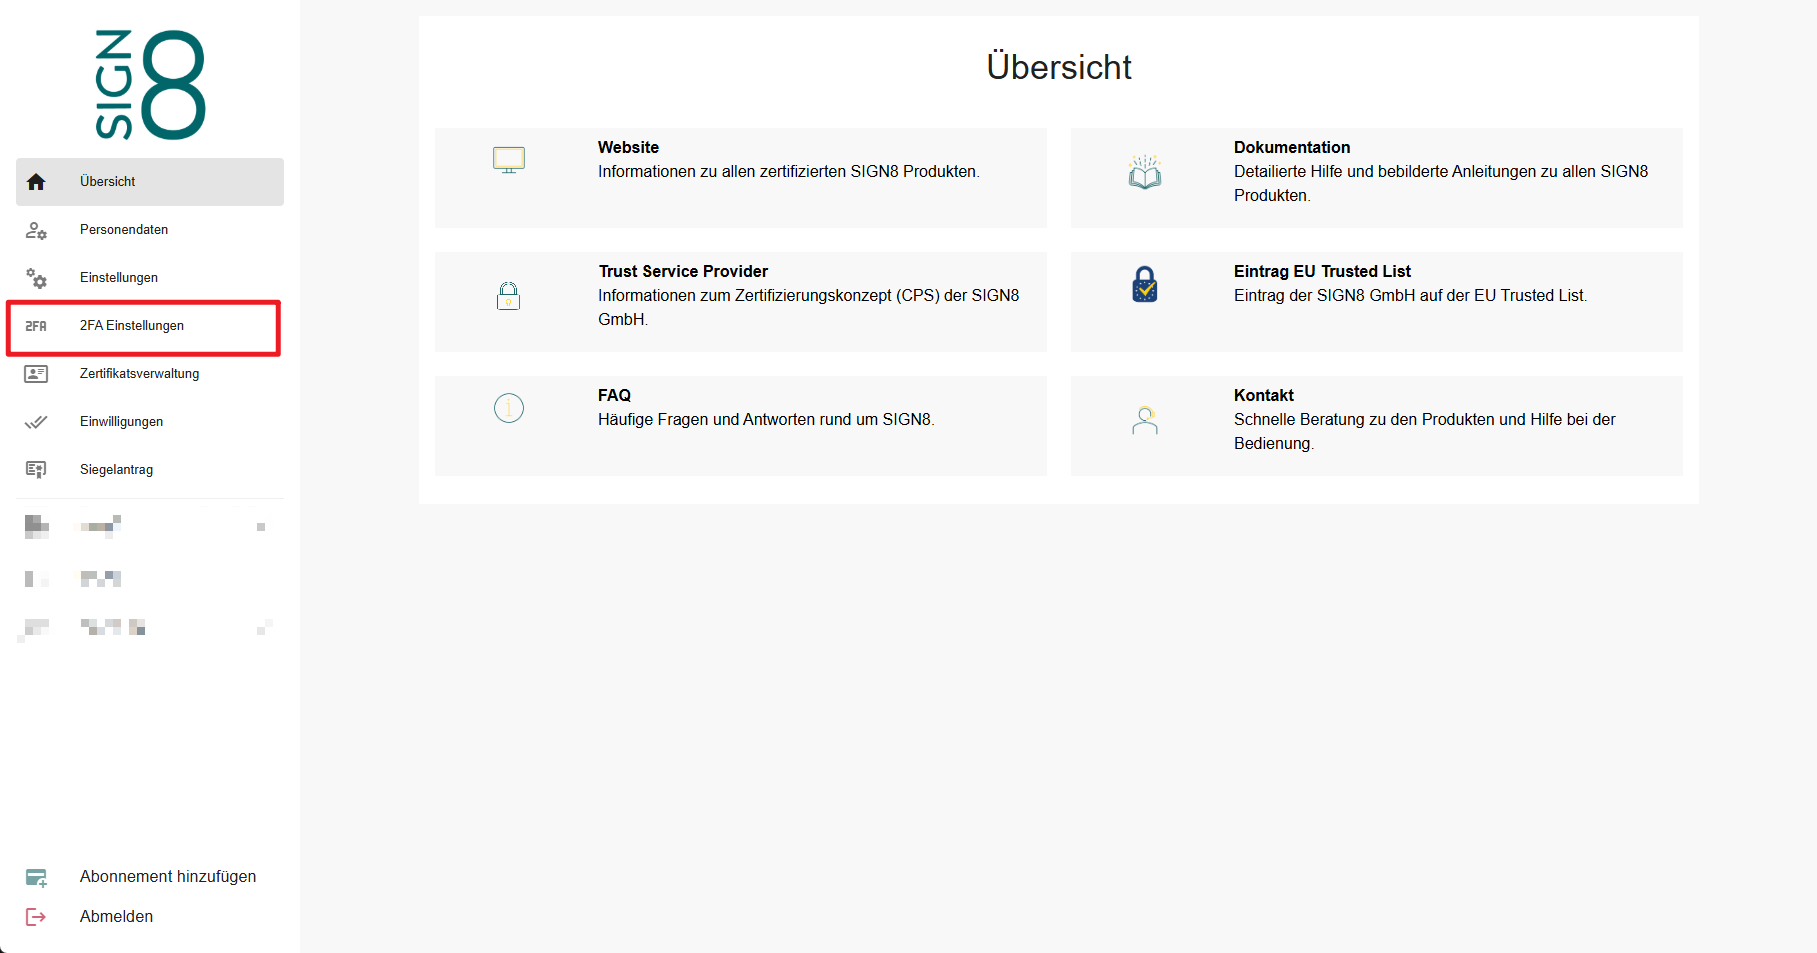Click the Abonnement hinzufügen card icon
1817x953 pixels.
pyautogui.click(x=36, y=877)
